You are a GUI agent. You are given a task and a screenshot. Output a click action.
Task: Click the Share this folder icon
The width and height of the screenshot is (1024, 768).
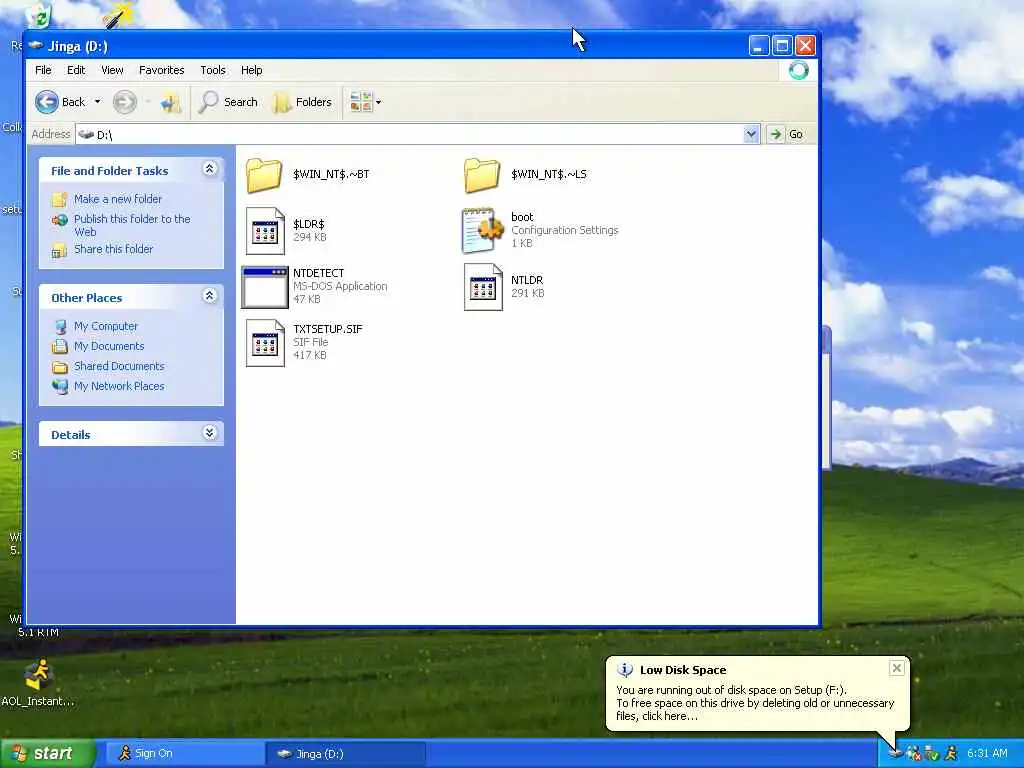59,249
